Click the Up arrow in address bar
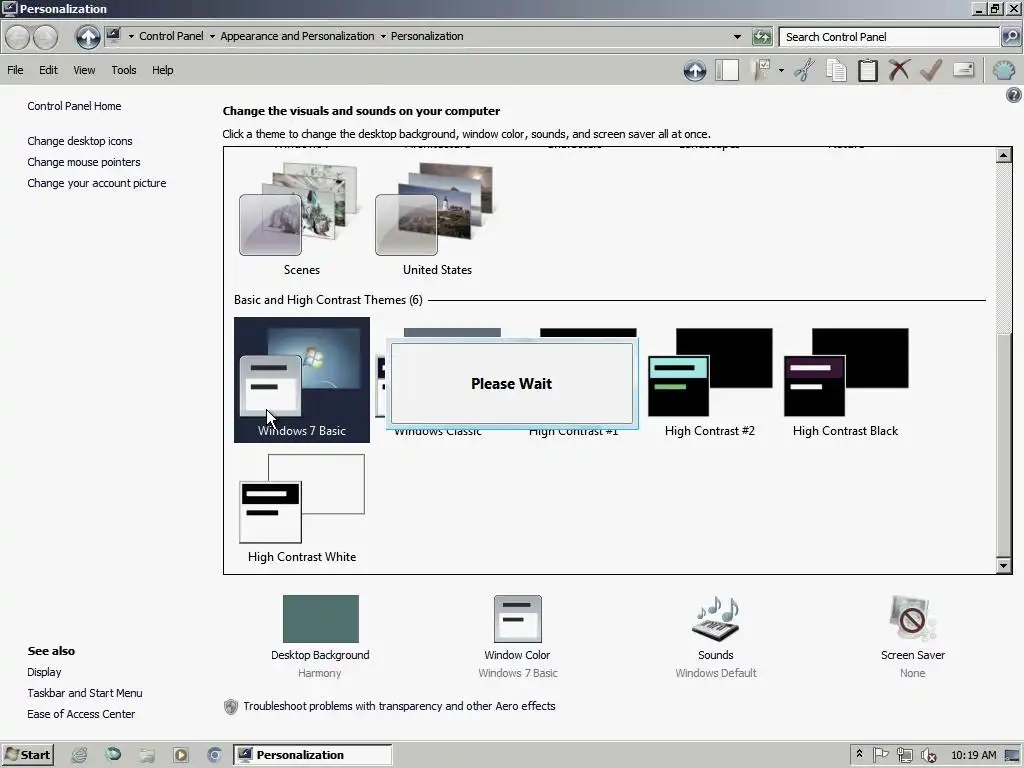1024x768 pixels. [88, 37]
